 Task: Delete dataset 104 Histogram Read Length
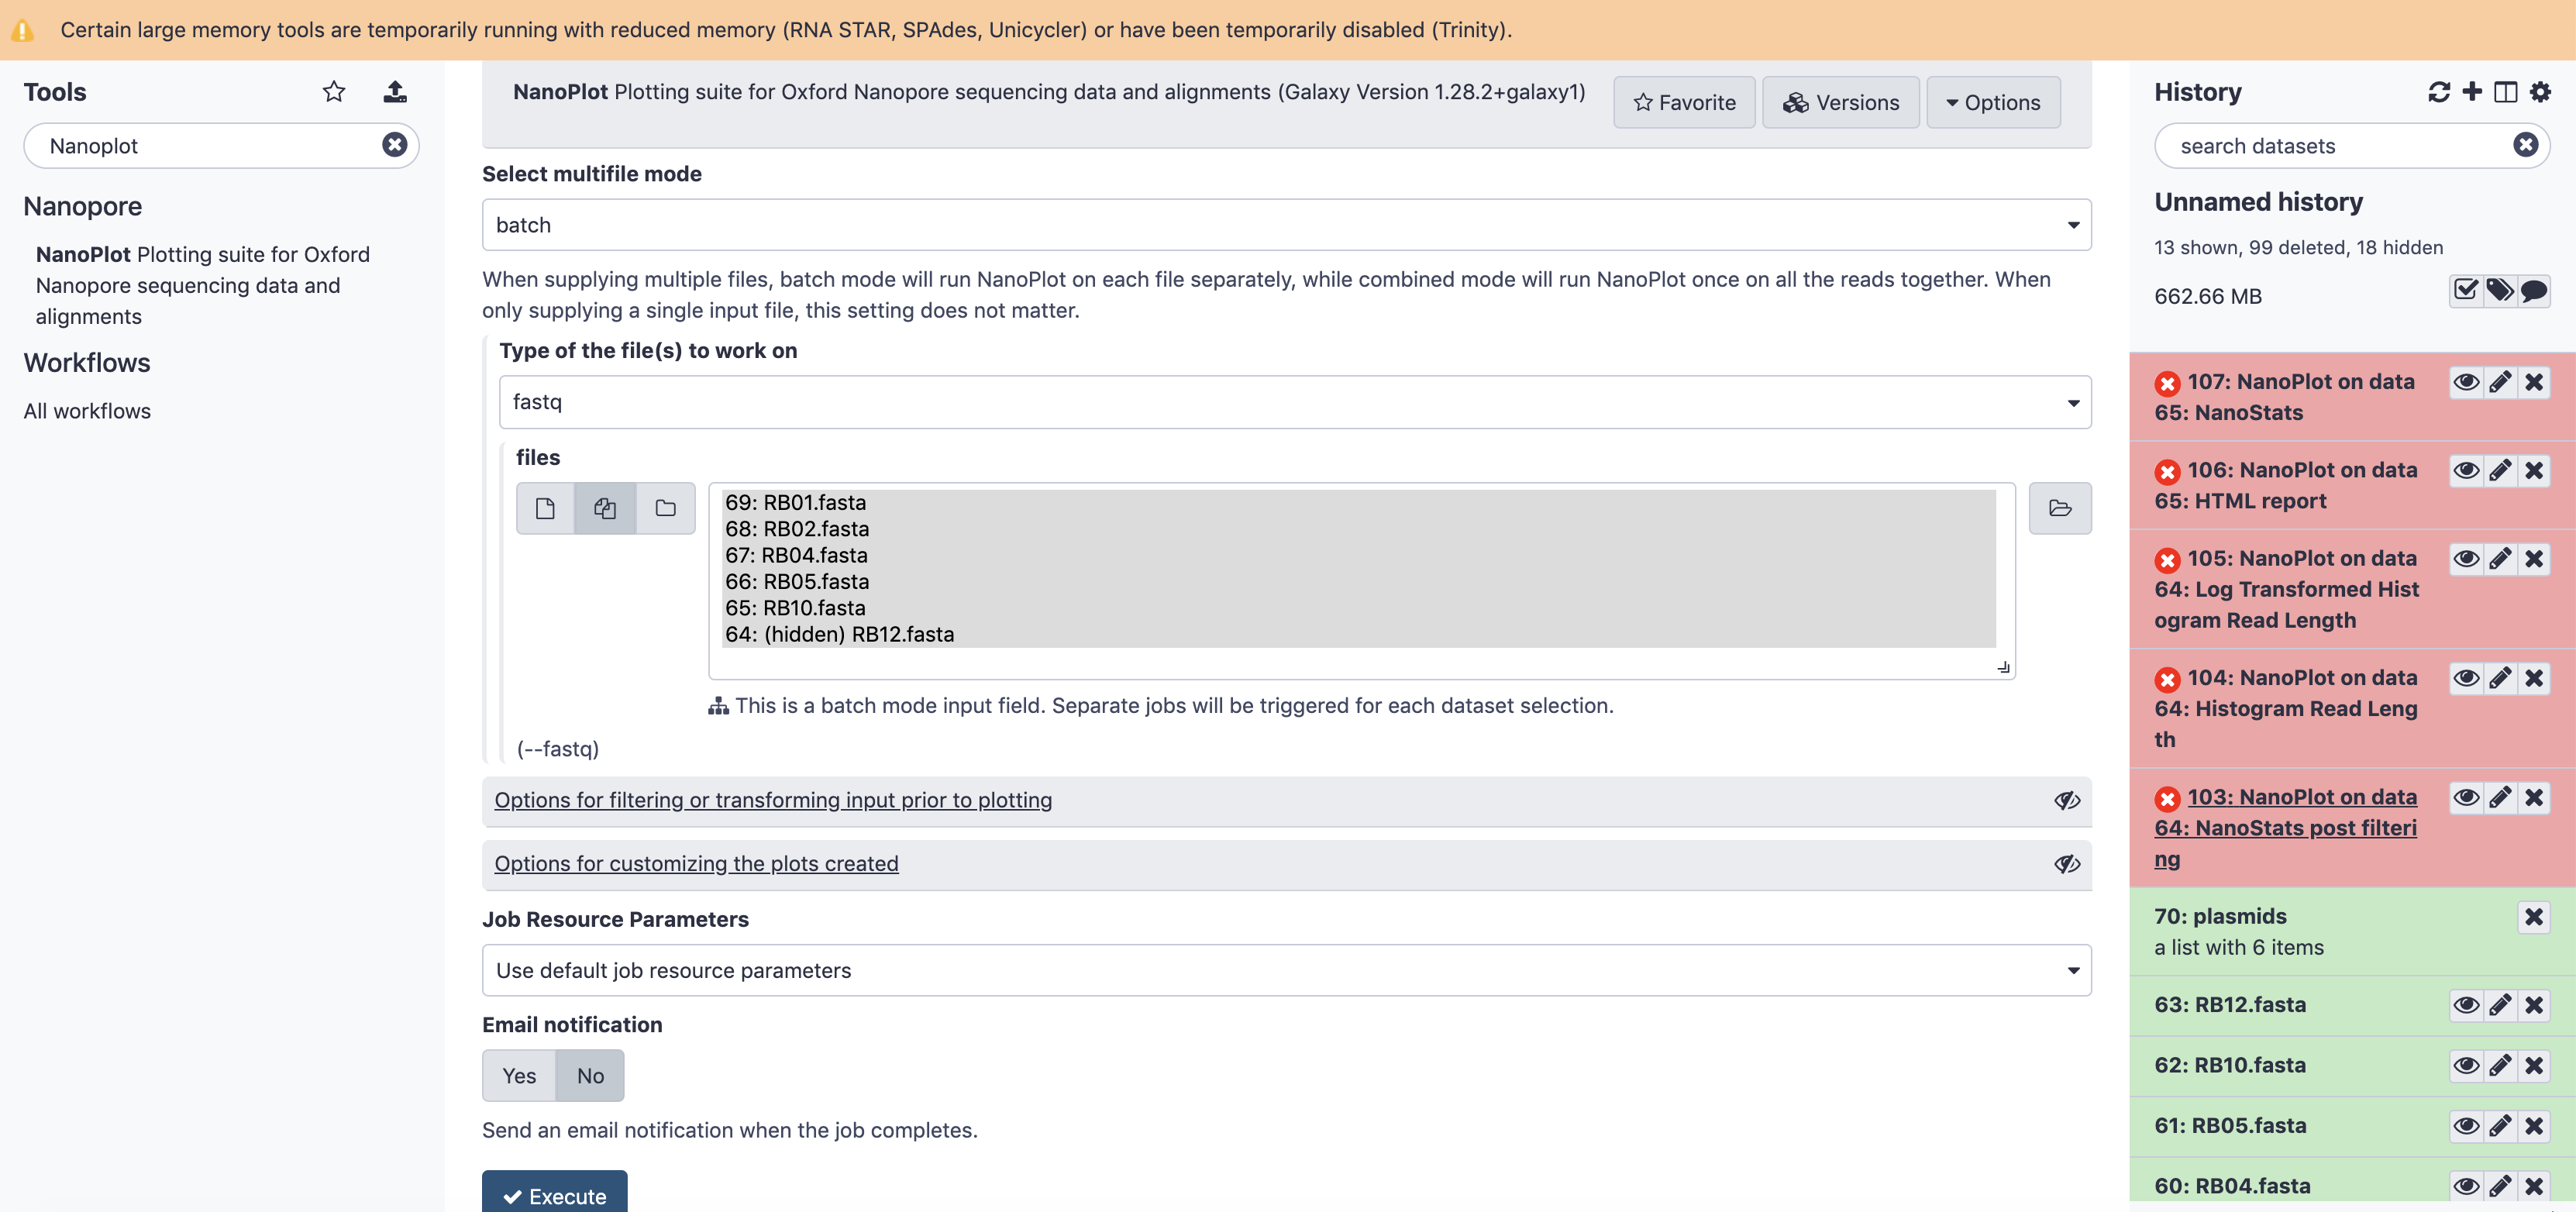point(2534,678)
